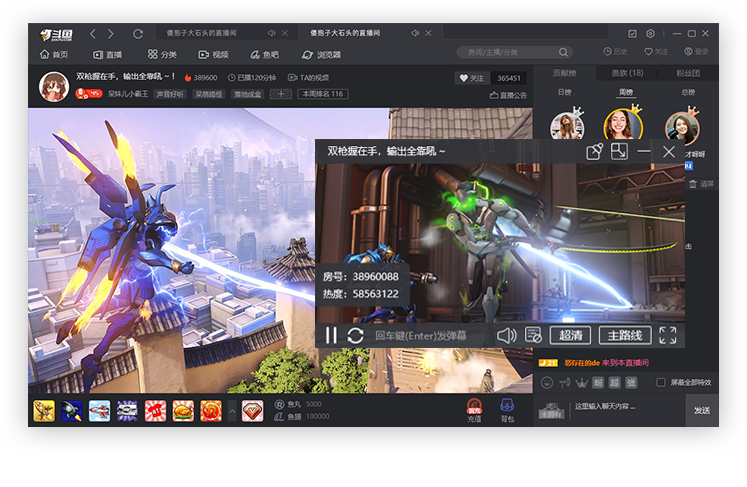
Task: Select the 声音好听 tag
Action: pos(170,94)
